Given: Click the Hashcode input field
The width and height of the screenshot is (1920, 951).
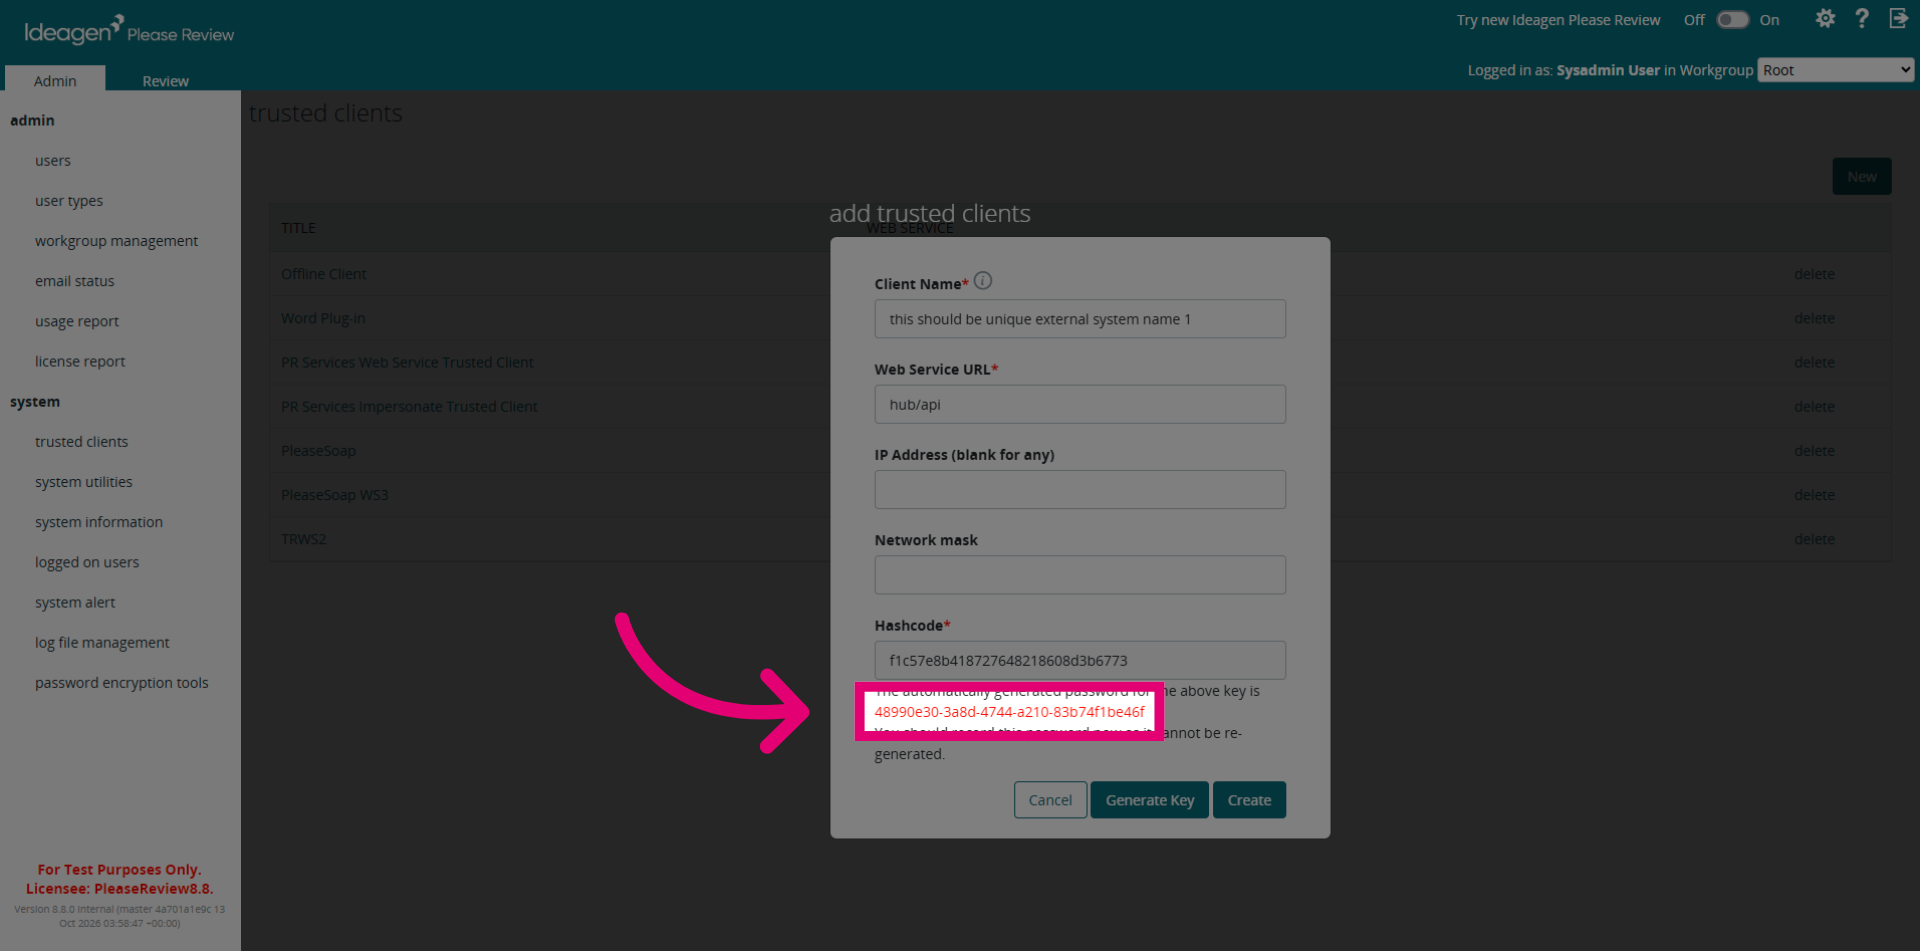Looking at the screenshot, I should pos(1080,660).
